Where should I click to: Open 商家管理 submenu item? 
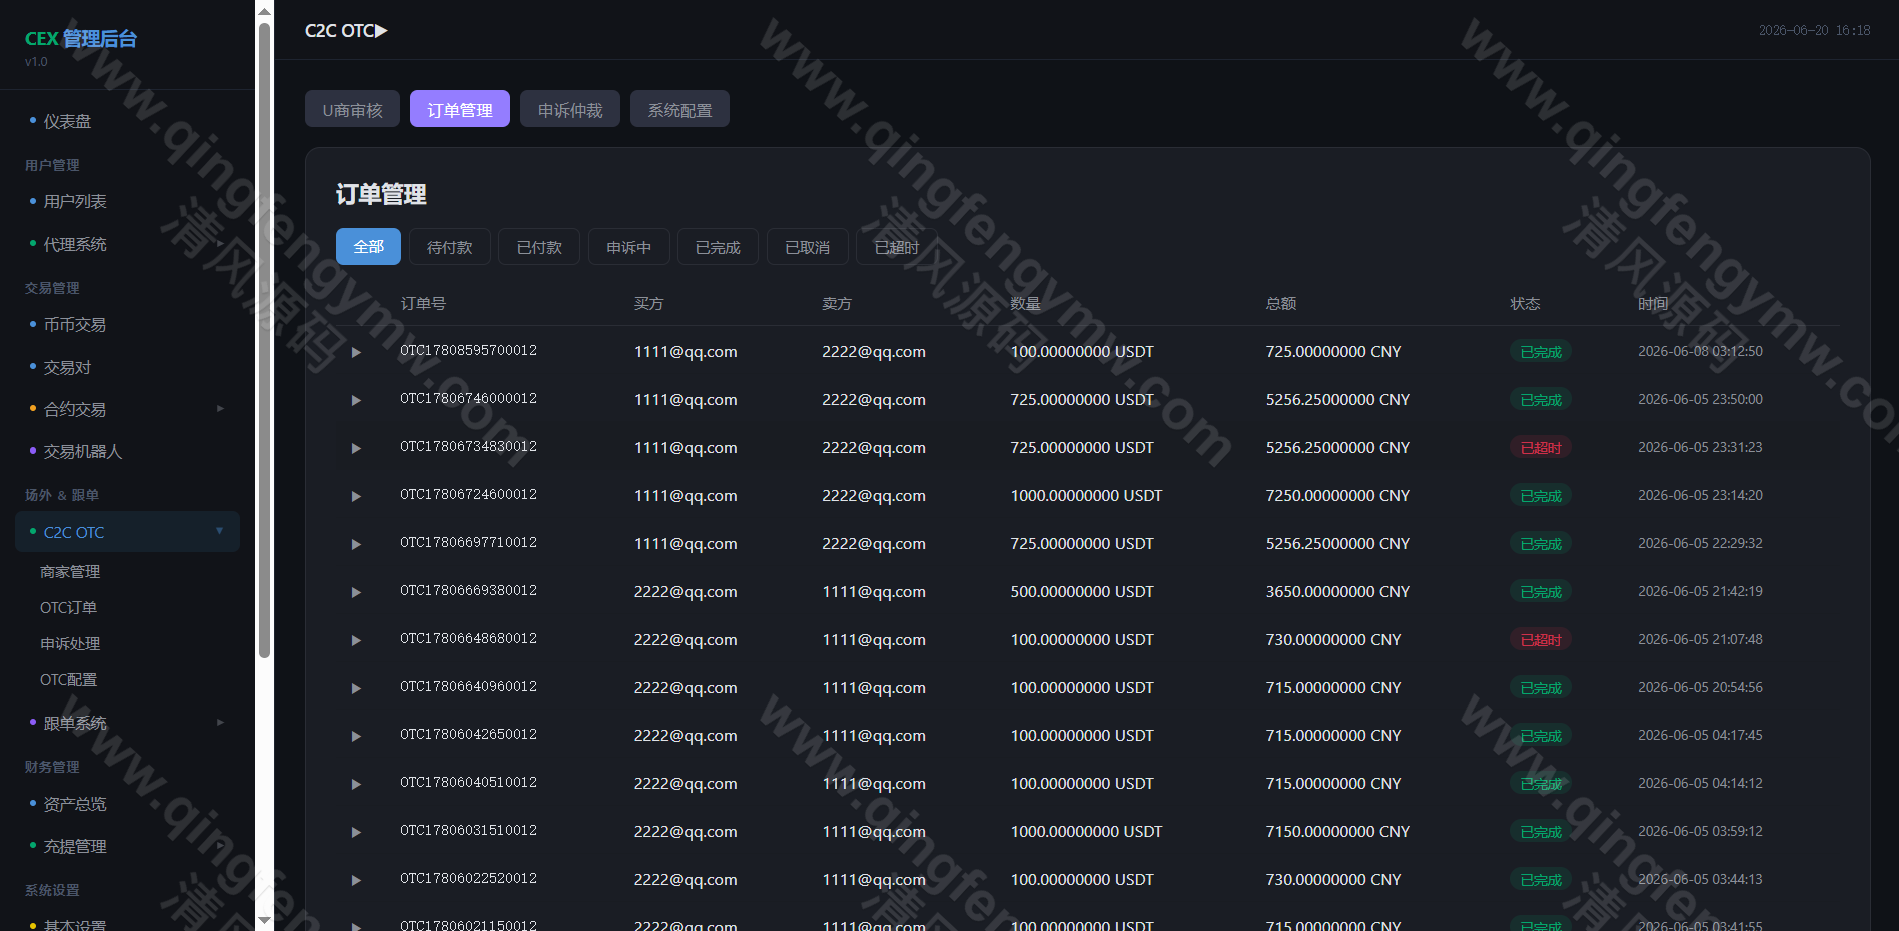tap(70, 572)
